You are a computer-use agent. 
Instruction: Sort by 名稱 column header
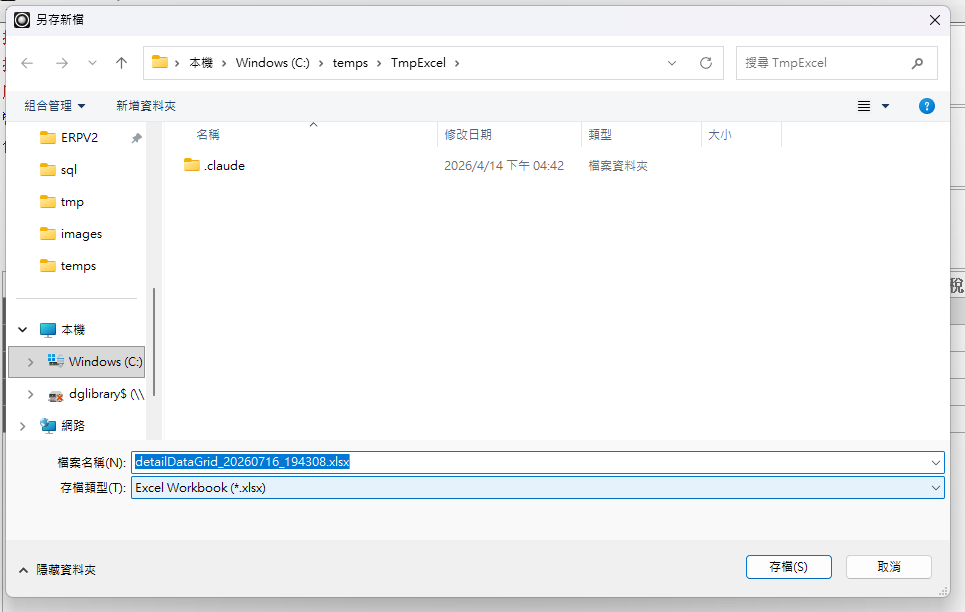coord(208,134)
